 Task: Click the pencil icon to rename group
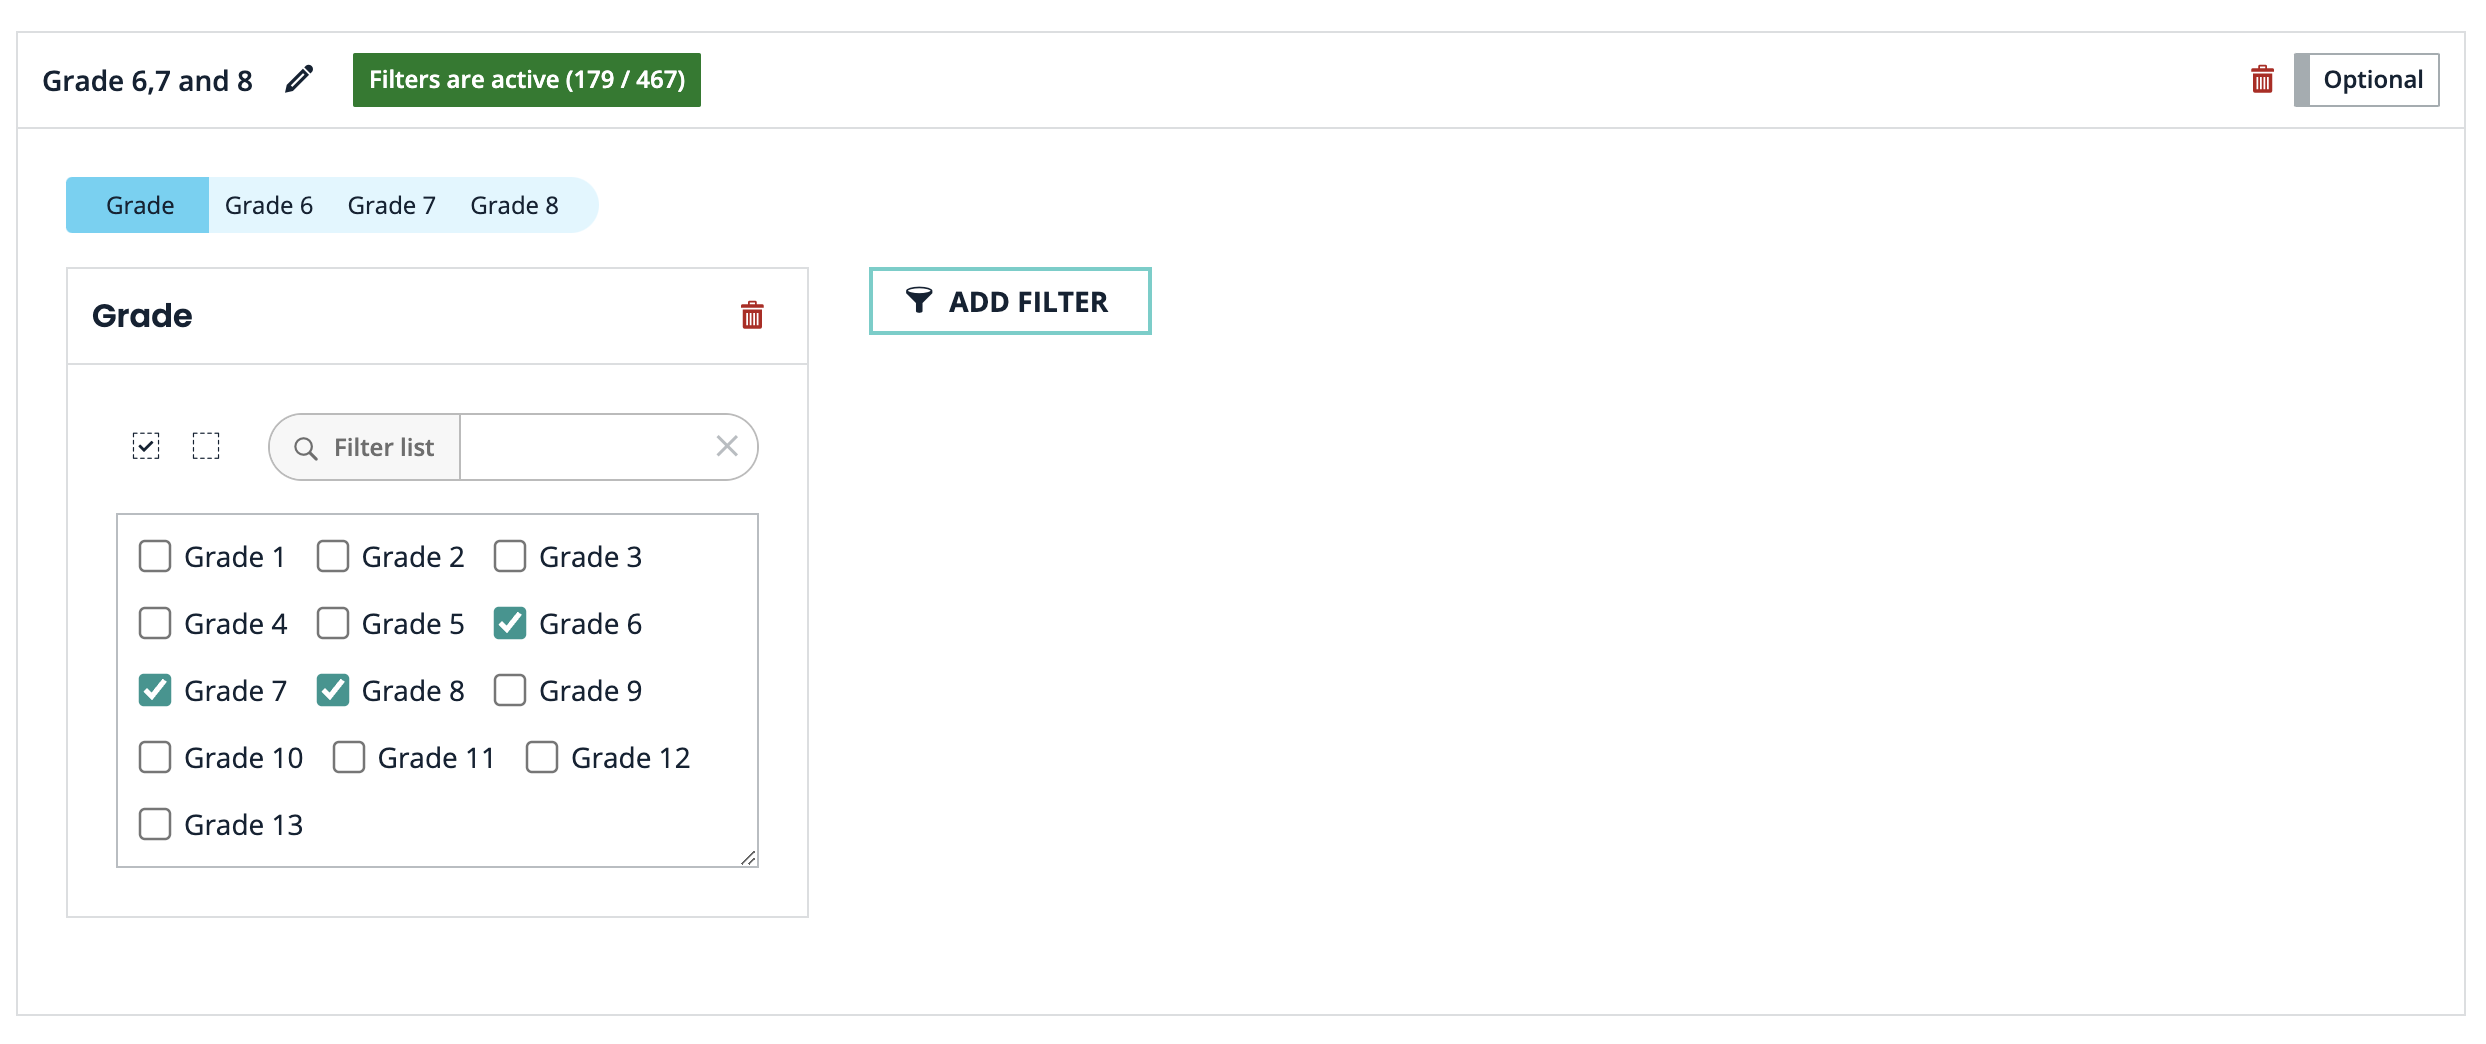point(299,79)
